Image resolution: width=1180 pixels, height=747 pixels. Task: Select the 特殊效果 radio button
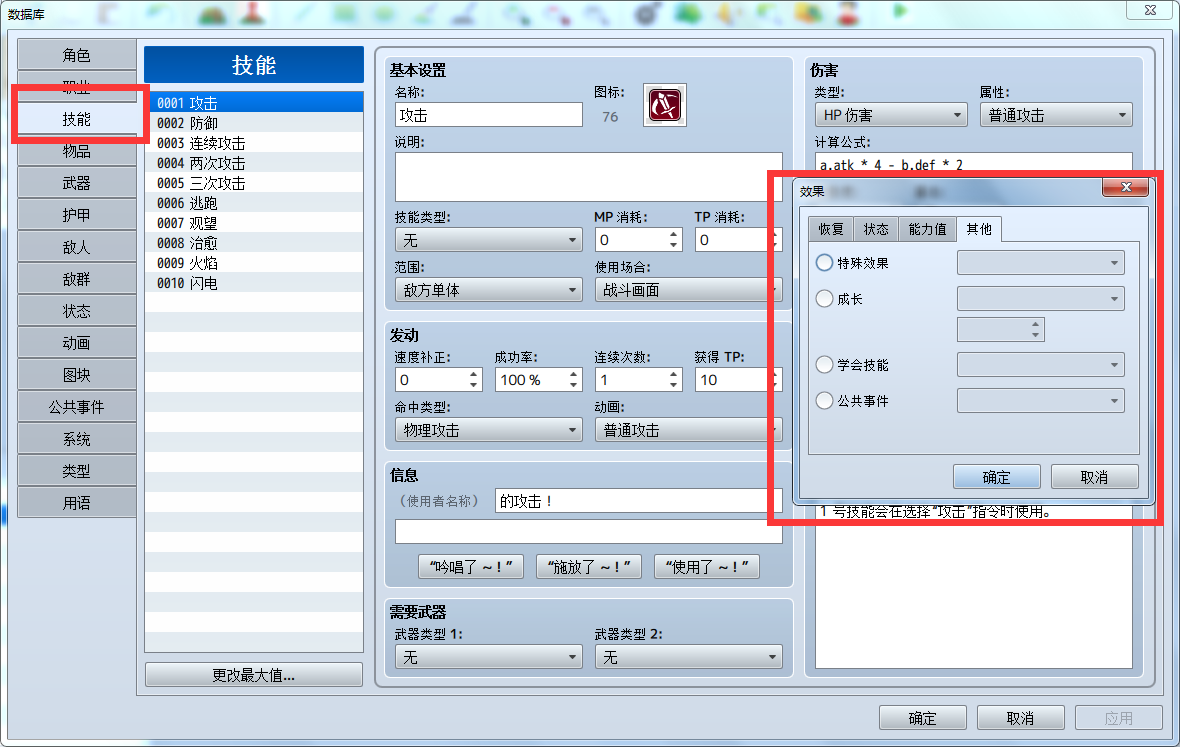(824, 263)
